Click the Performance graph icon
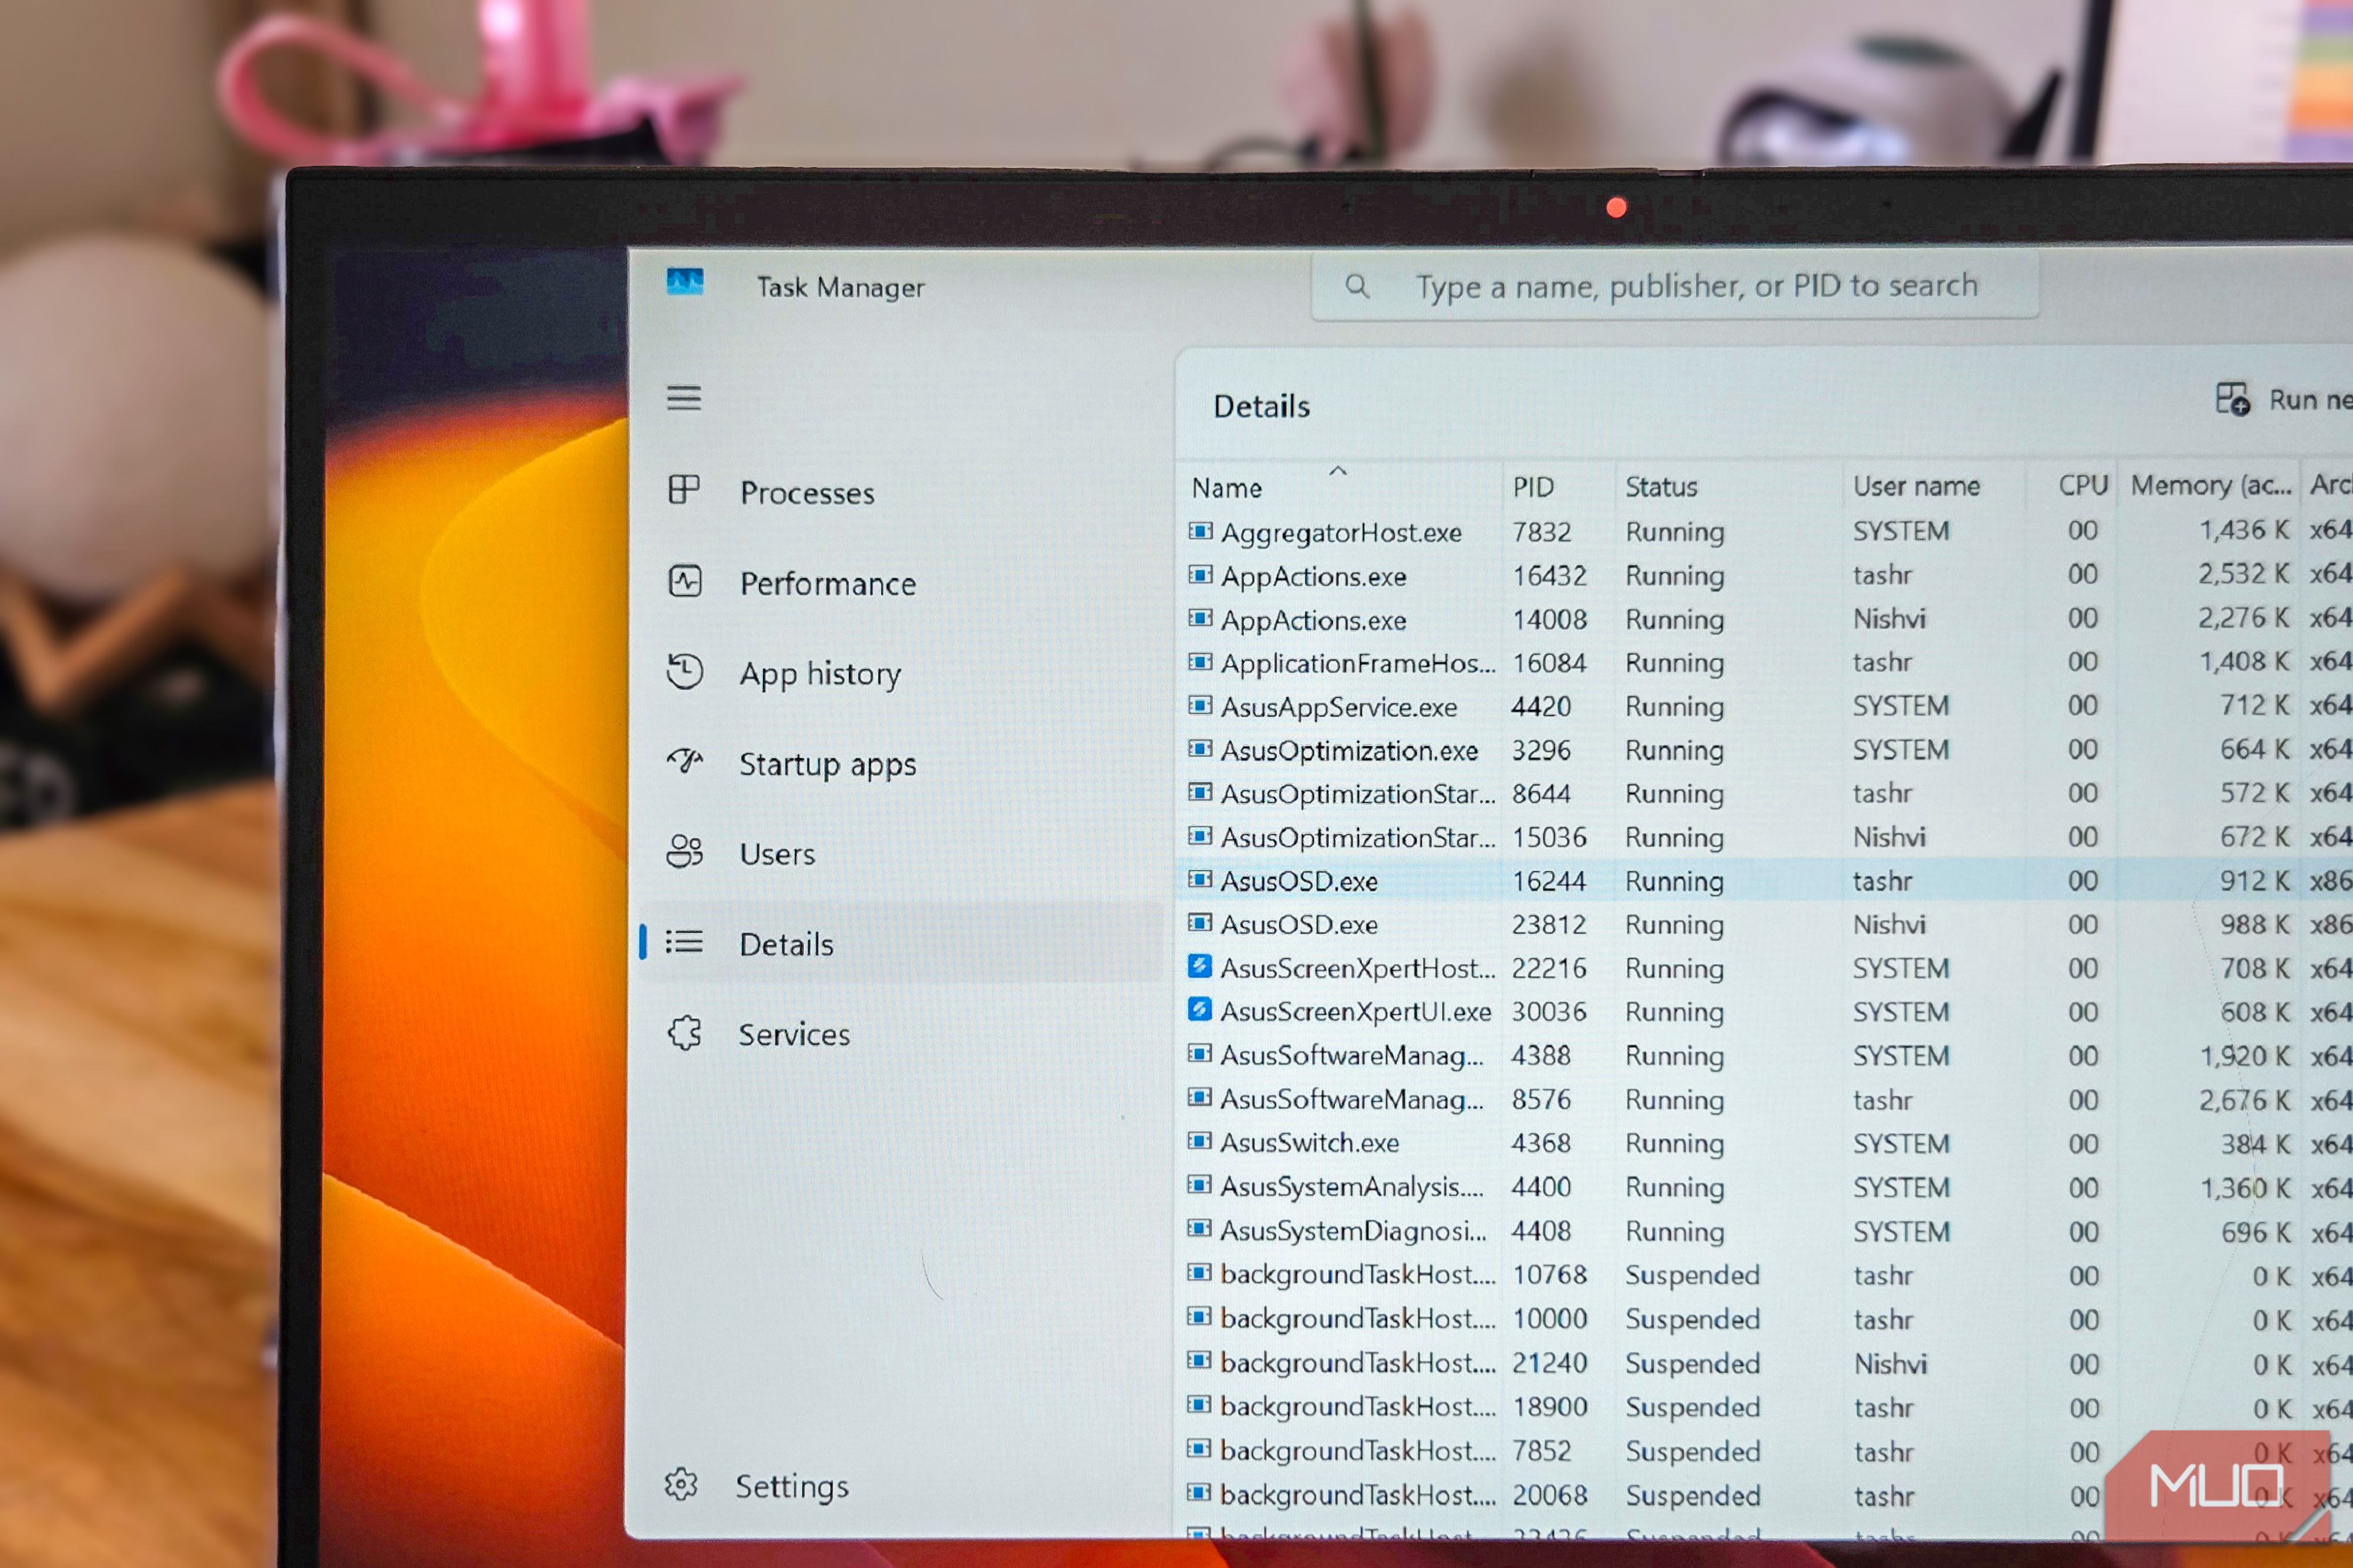 click(685, 581)
